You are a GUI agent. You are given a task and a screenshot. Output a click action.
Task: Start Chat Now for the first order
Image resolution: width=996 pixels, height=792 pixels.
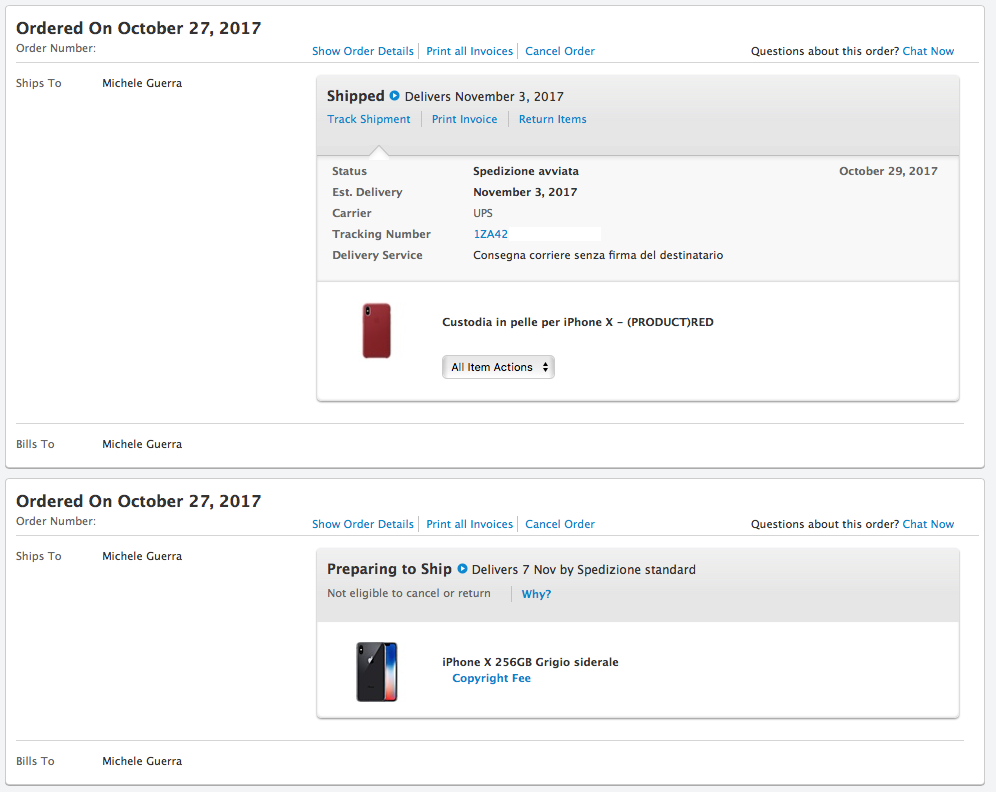point(928,51)
